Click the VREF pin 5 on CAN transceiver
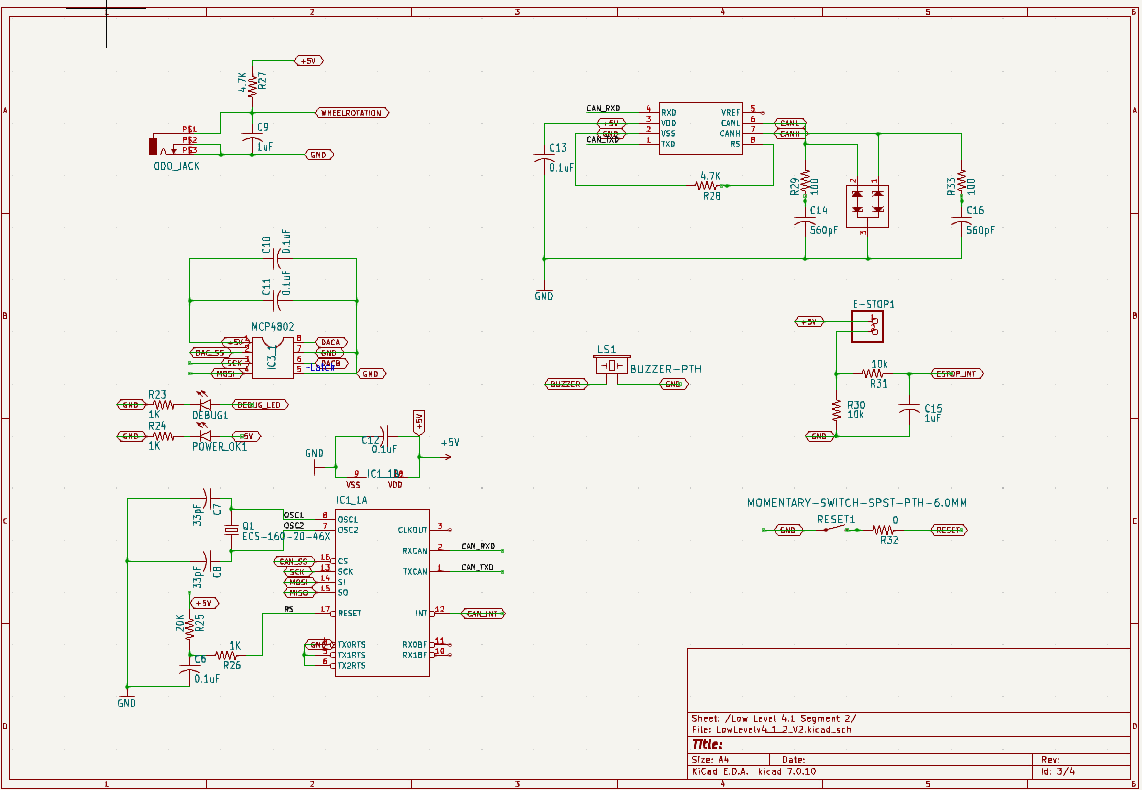The height and width of the screenshot is (790, 1142). tap(742, 113)
